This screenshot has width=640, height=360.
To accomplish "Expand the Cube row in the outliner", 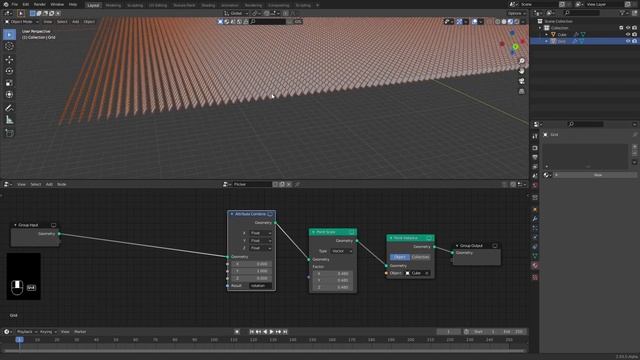I will pyautogui.click(x=547, y=35).
